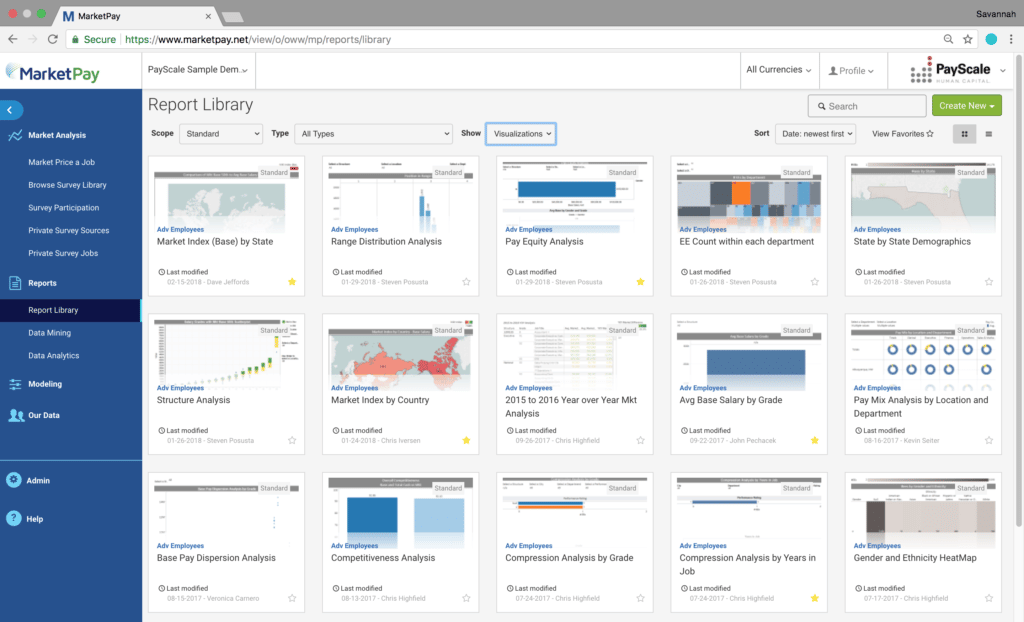Expand the chevron next to PayScale logo
Screen dimensions: 1024x622
point(1002,71)
